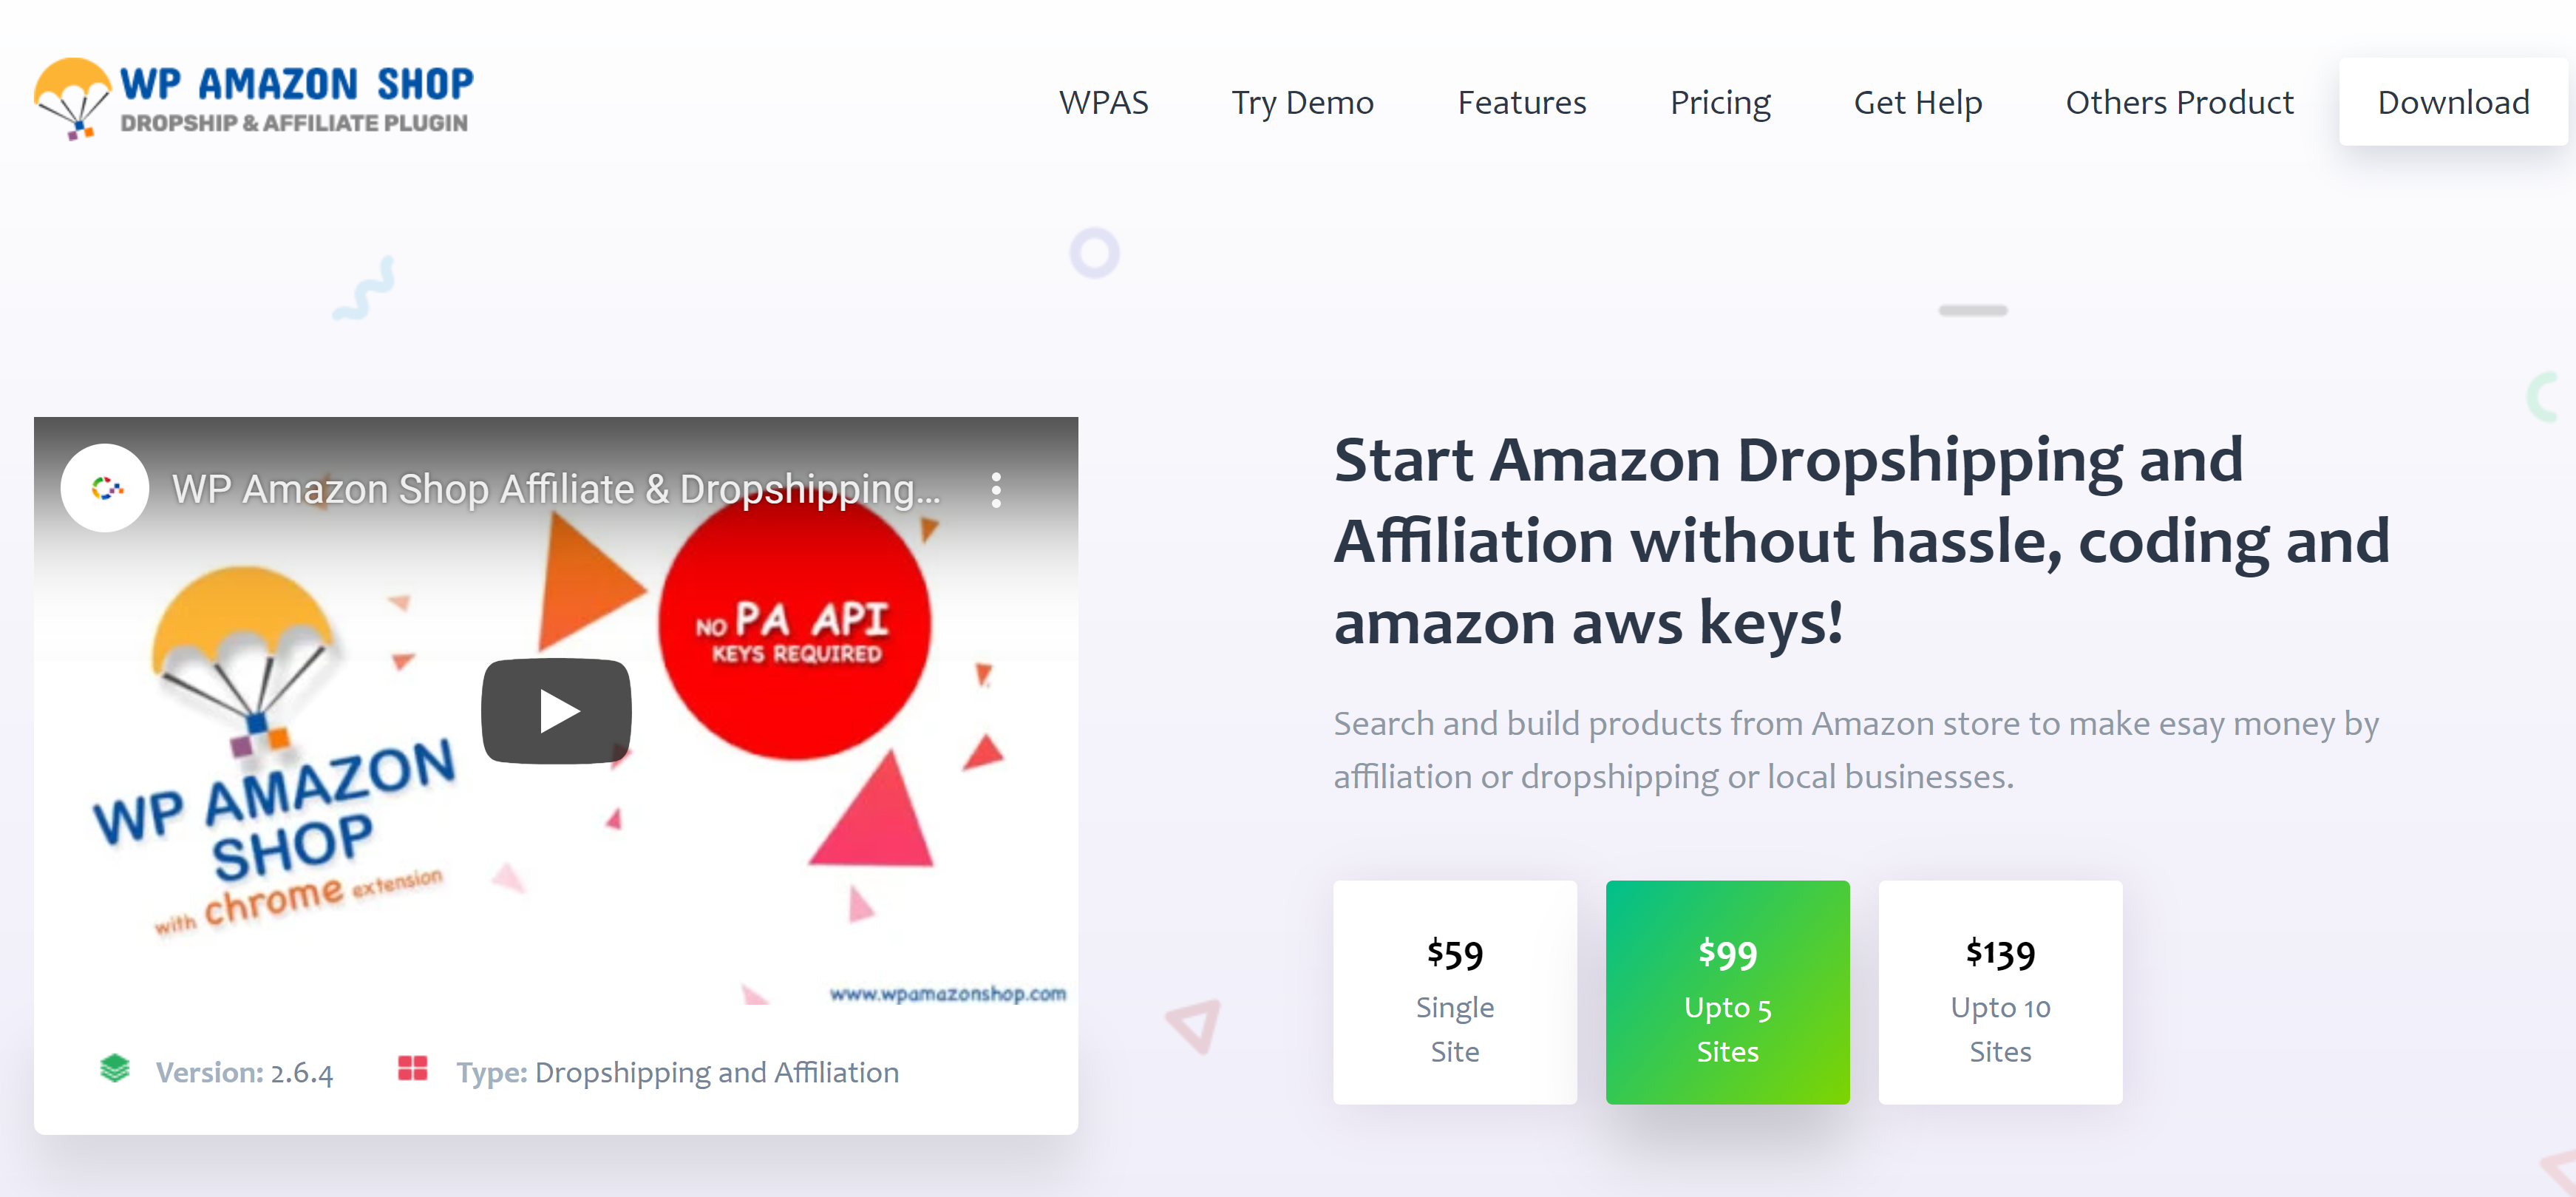
Task: Click the wpamazonshop.com URL in video
Action: [x=947, y=993]
